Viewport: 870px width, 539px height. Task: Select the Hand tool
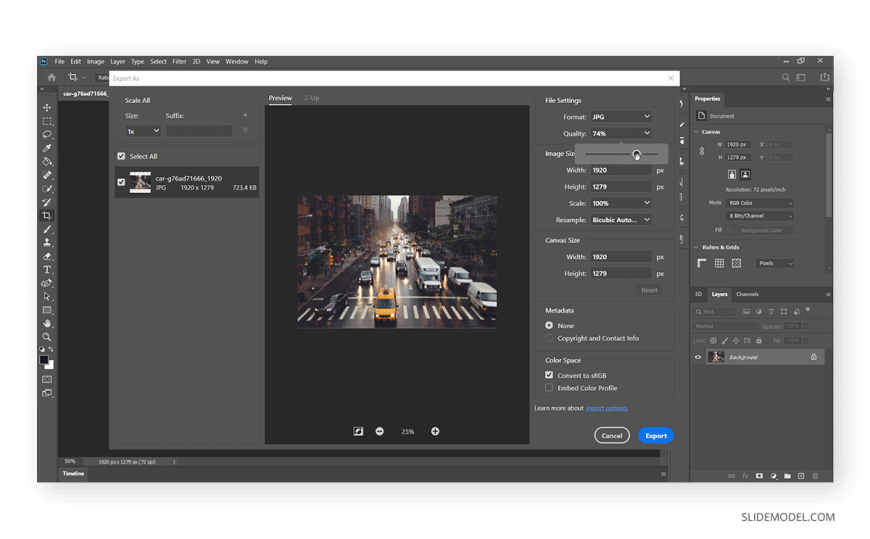tap(47, 324)
